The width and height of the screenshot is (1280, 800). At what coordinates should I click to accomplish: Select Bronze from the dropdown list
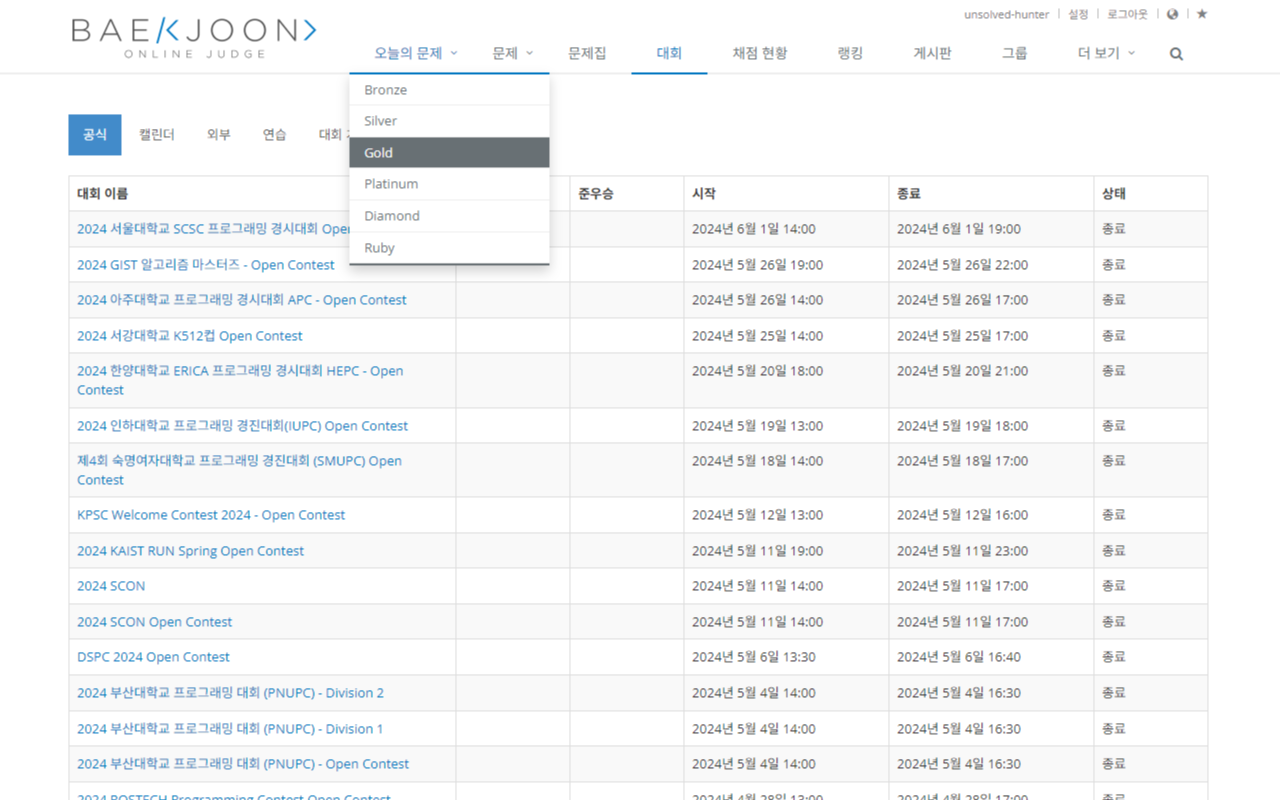click(449, 90)
